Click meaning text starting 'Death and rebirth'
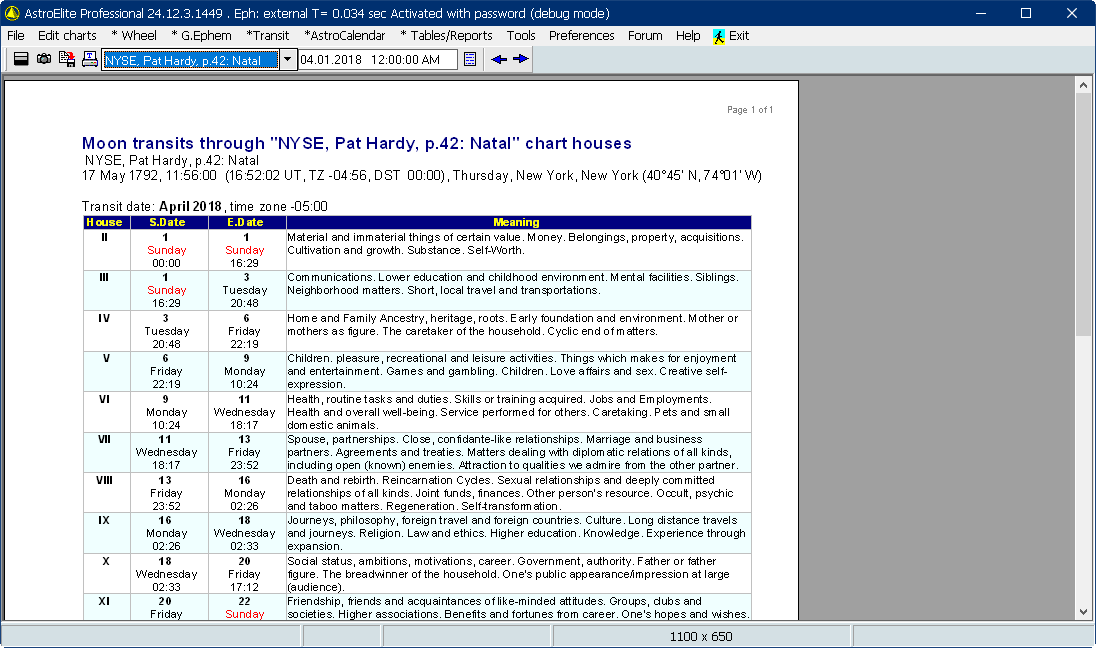 (510, 493)
